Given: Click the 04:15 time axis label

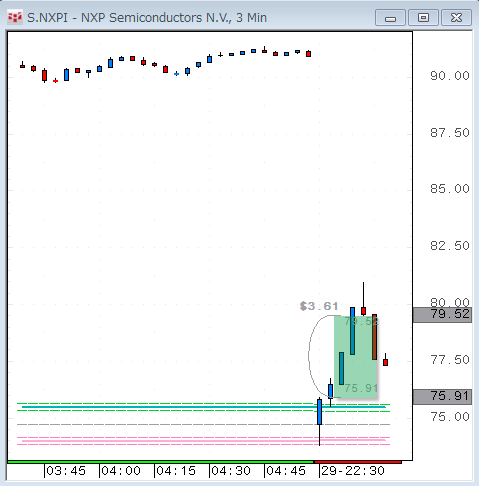Looking at the screenshot, I should [x=176, y=471].
